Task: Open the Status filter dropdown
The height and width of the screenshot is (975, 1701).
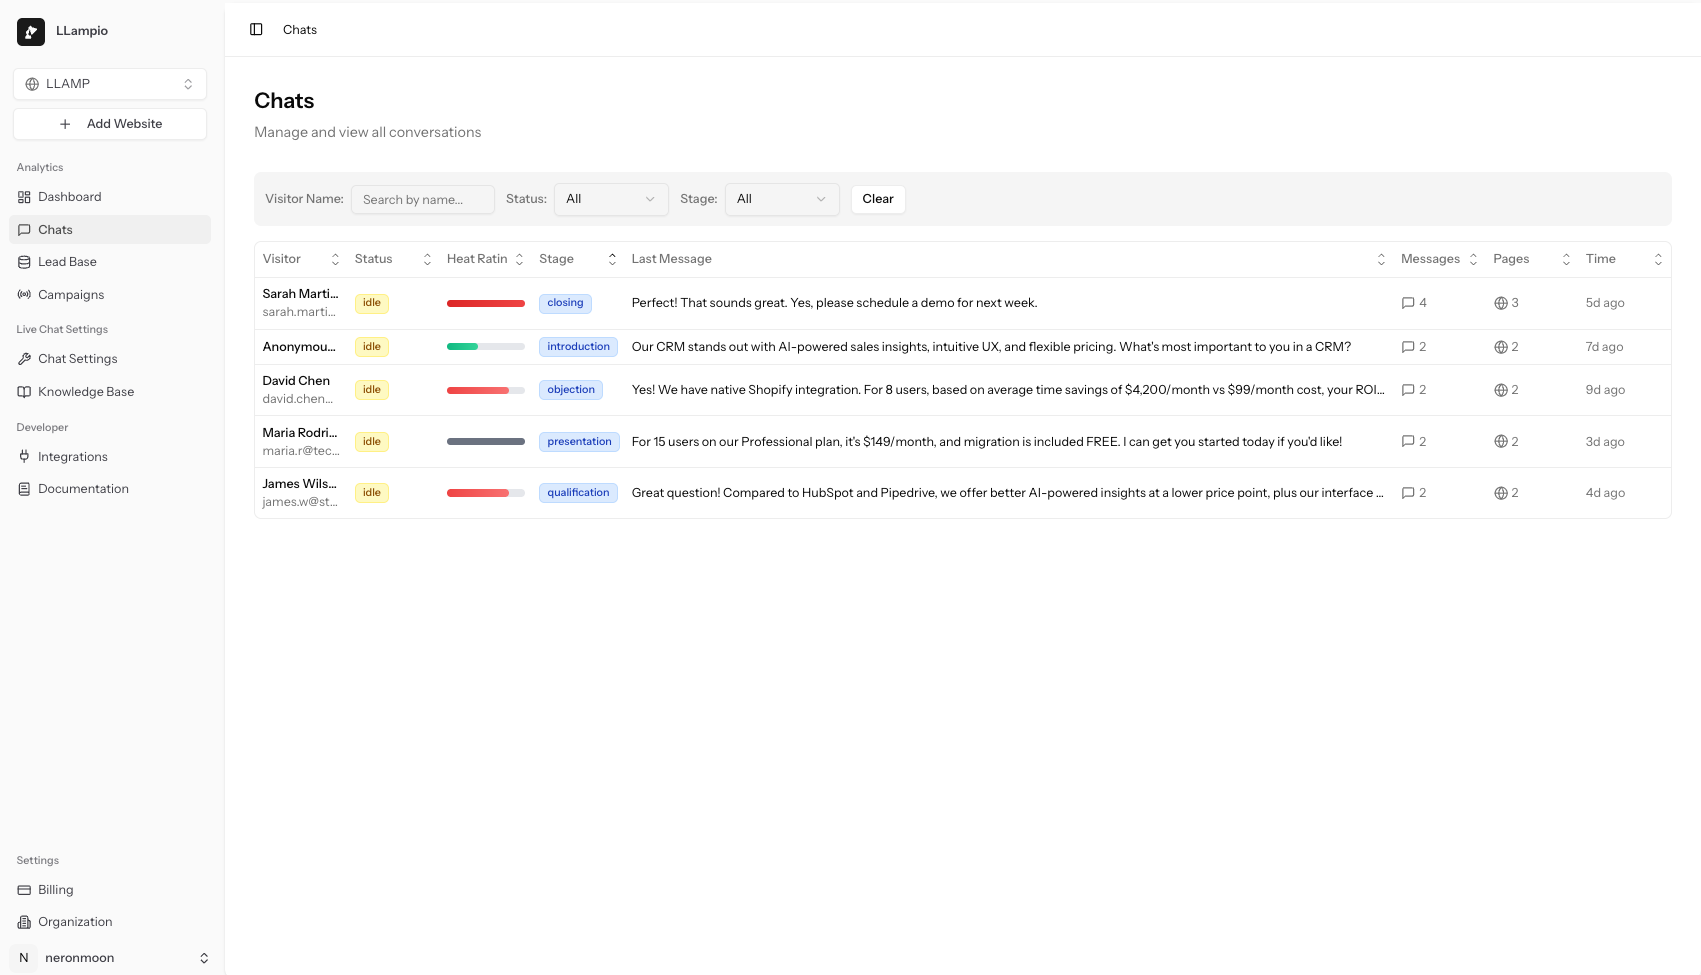Action: [610, 199]
